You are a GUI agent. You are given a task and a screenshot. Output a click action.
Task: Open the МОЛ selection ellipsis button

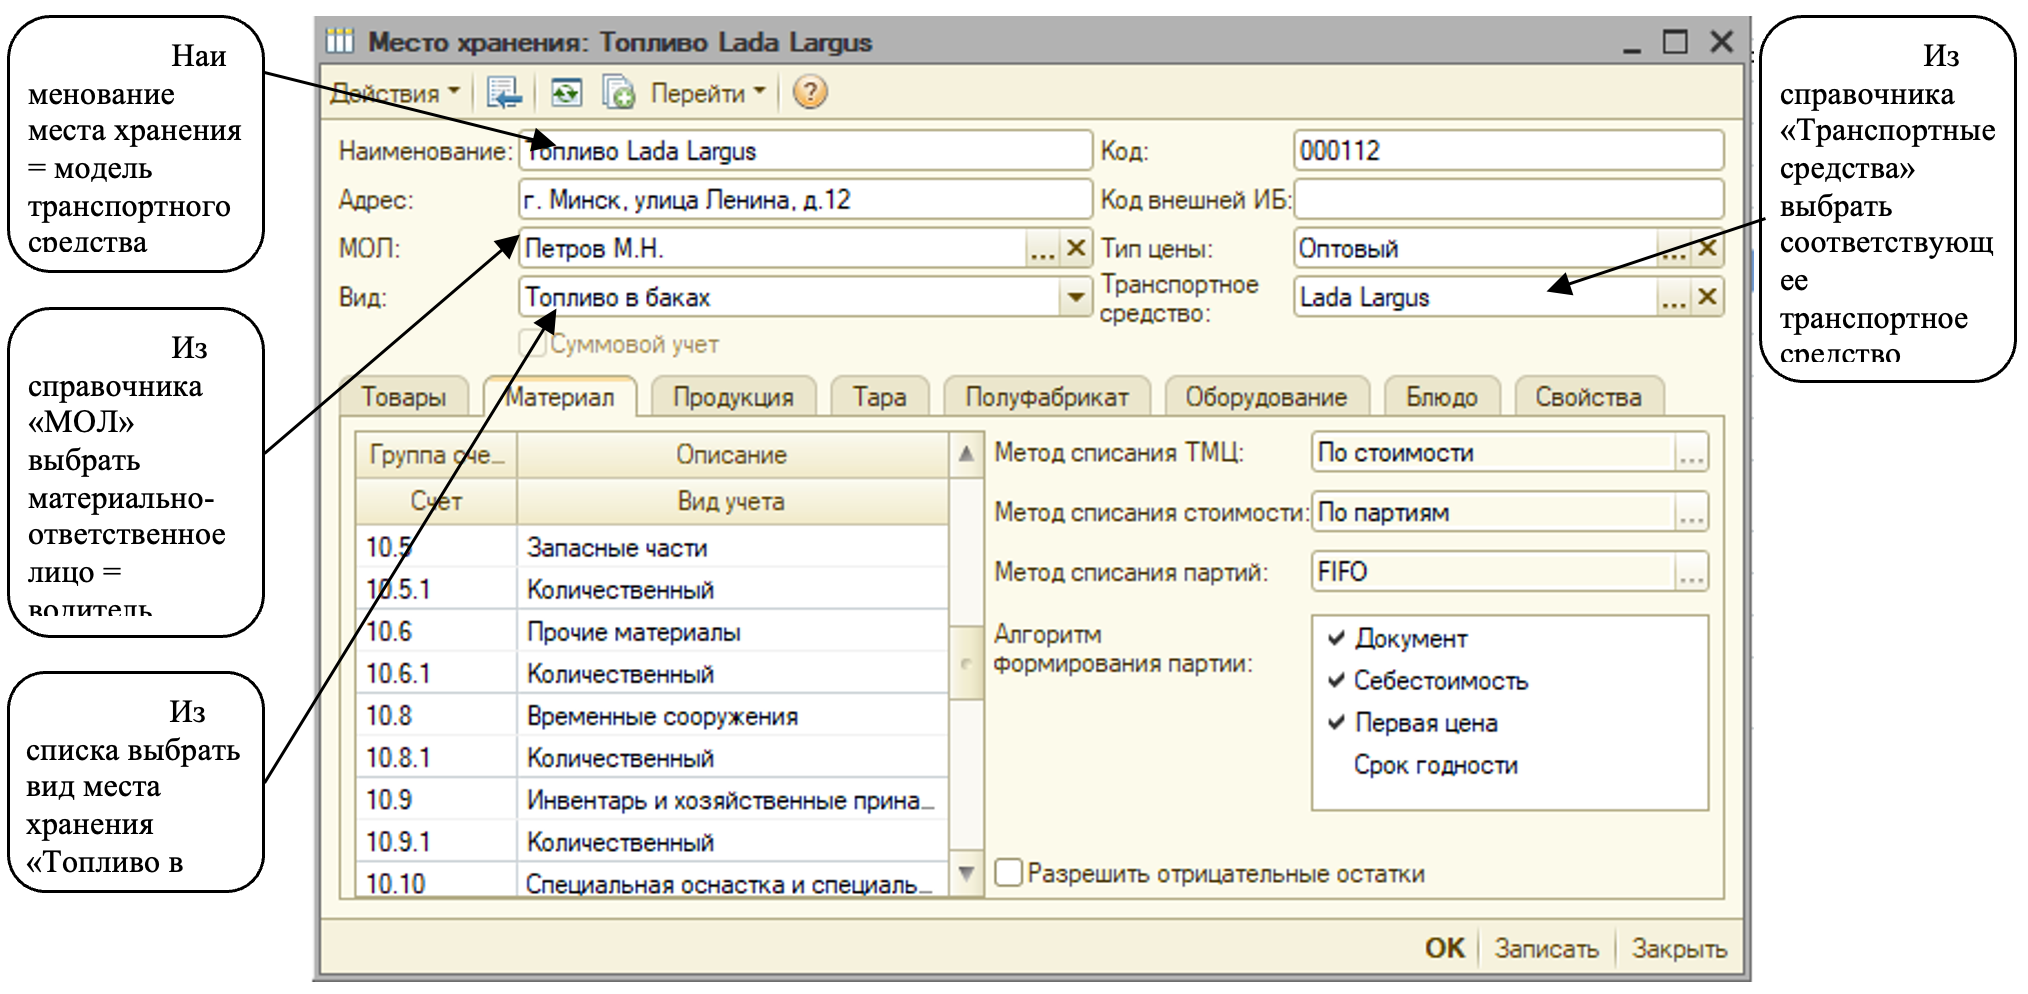coord(1042,248)
